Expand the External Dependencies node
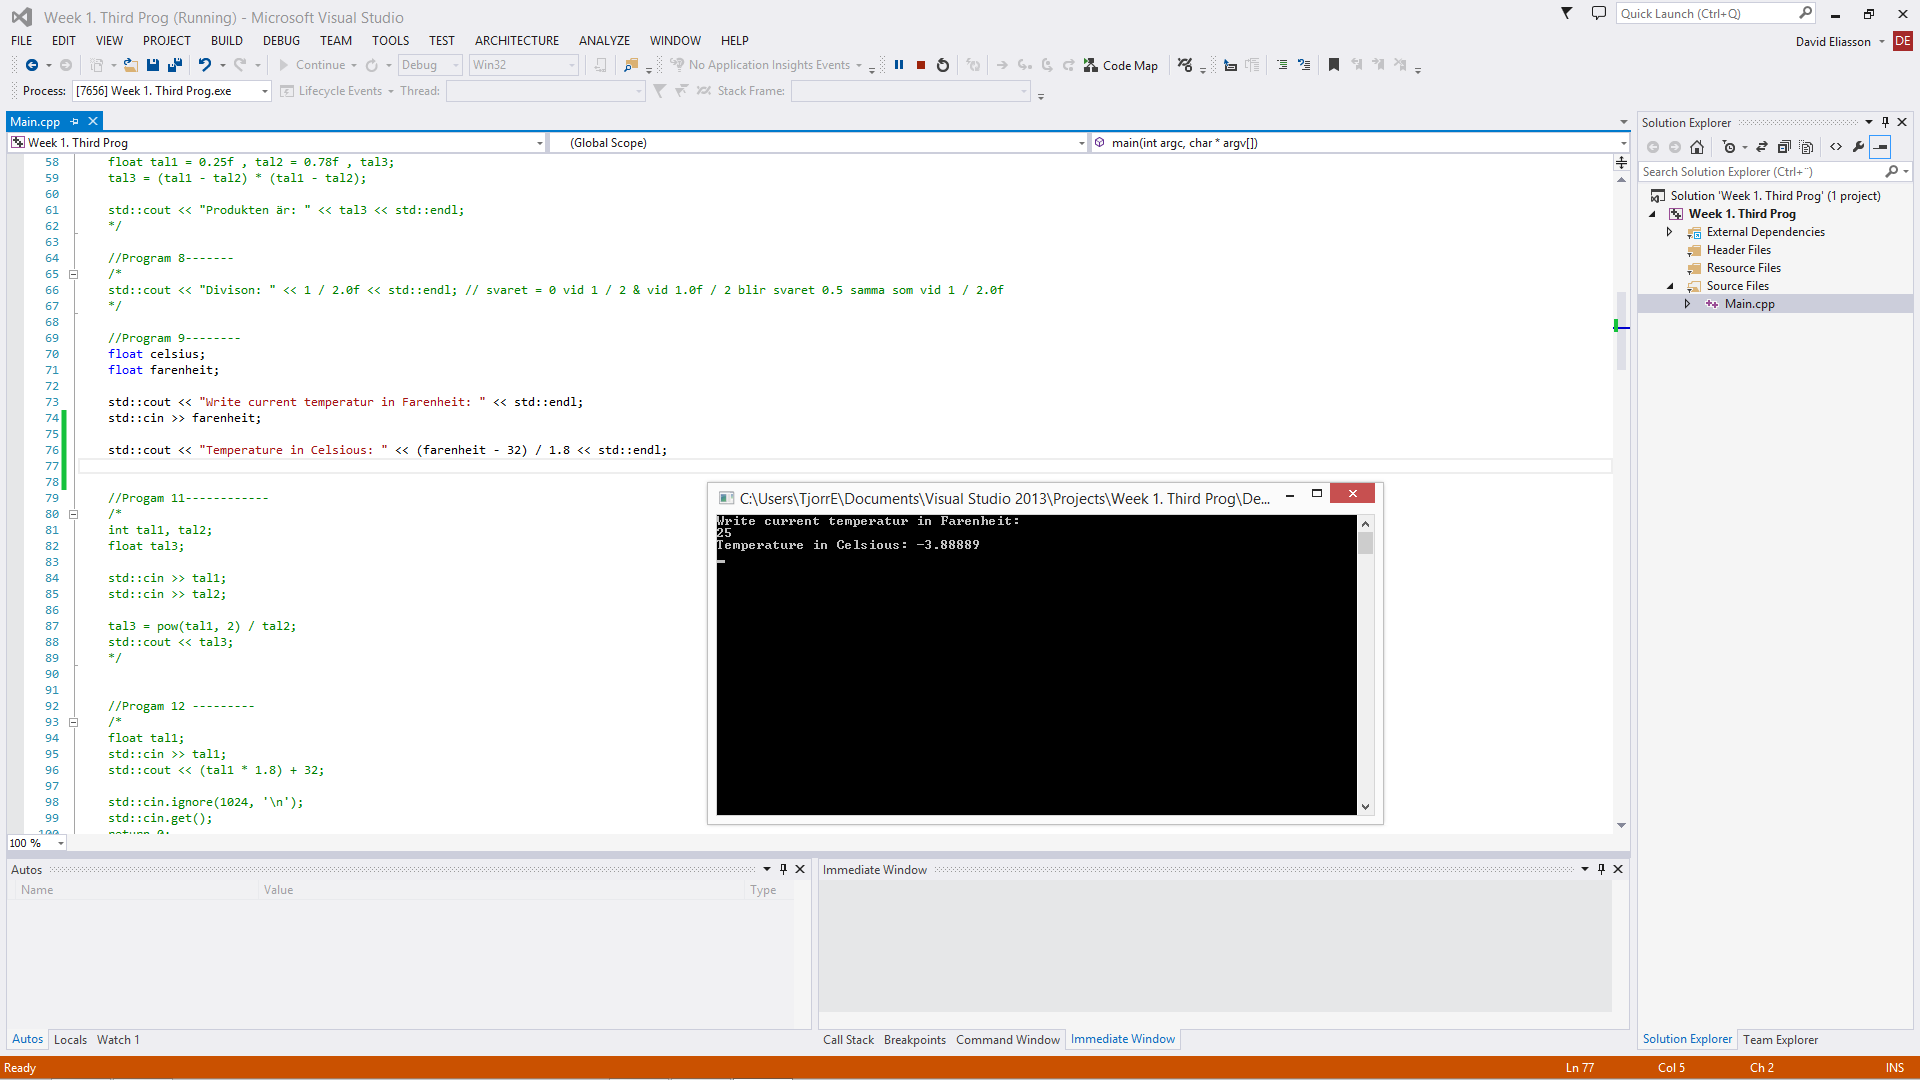 tap(1669, 232)
